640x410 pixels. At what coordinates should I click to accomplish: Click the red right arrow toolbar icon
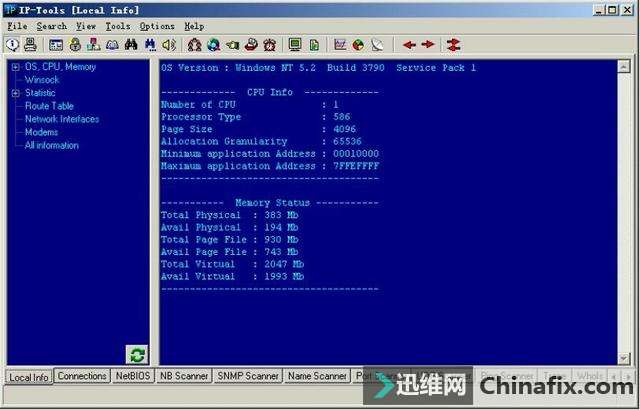428,45
